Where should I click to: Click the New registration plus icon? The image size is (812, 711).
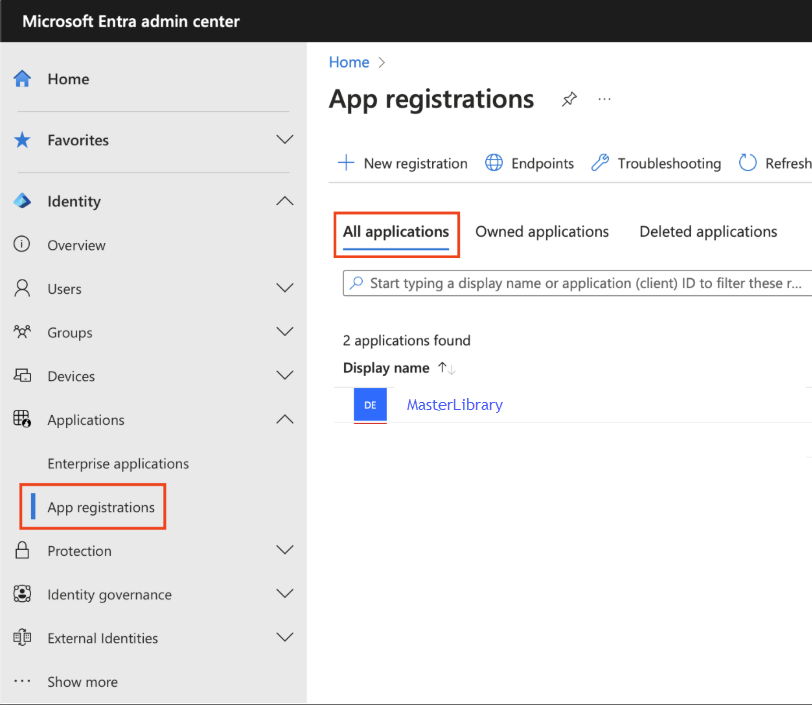[x=346, y=163]
